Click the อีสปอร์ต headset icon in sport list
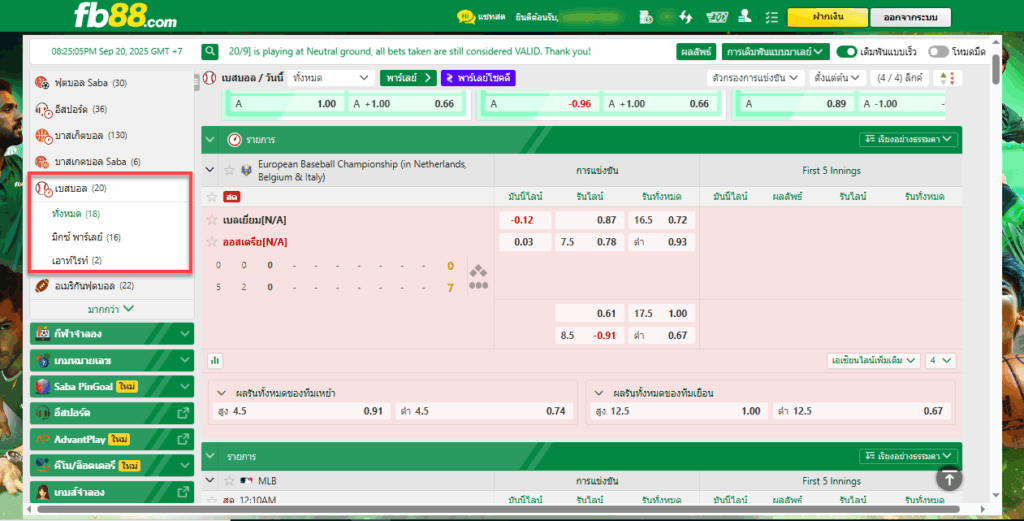1024x521 pixels. [43, 110]
